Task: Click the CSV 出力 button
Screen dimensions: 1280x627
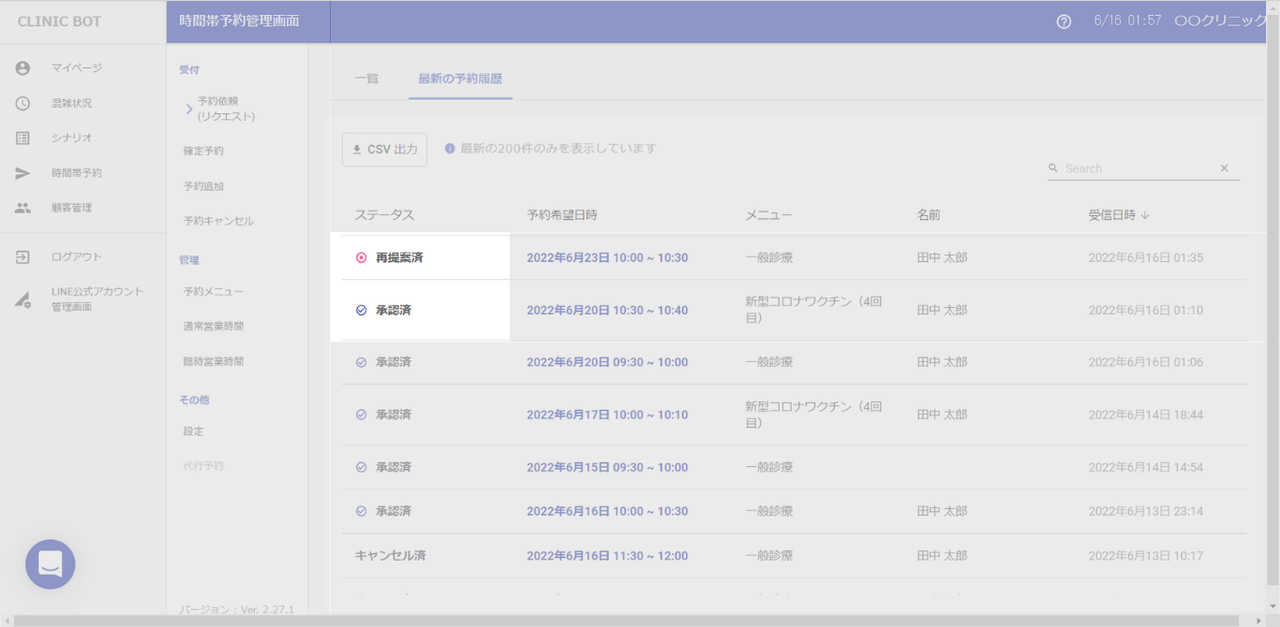Action: pos(385,149)
